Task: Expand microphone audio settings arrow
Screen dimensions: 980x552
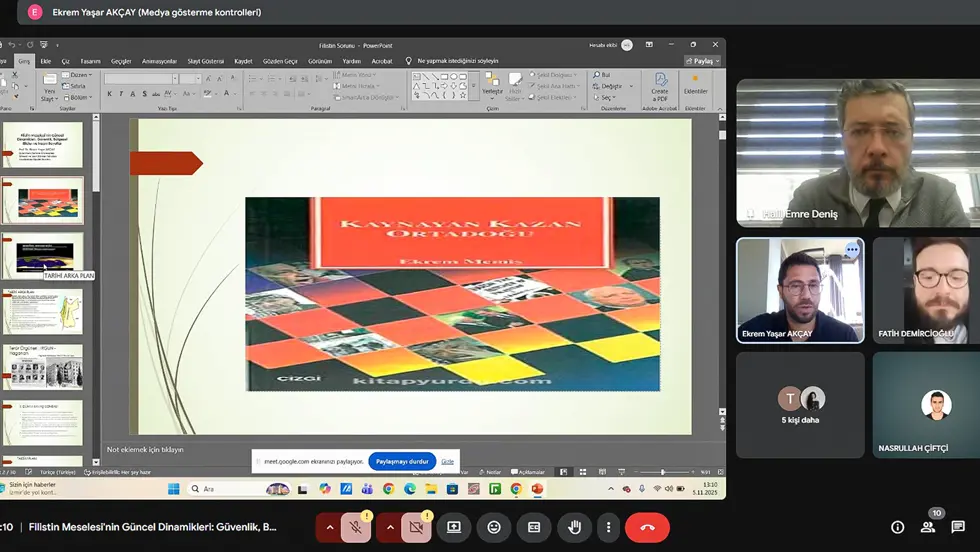Action: (x=328, y=527)
